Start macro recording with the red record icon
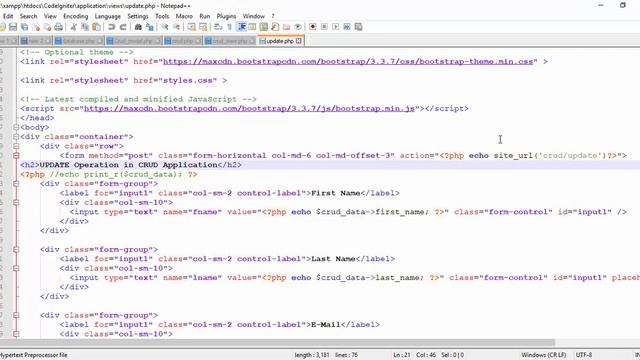 [313, 27]
